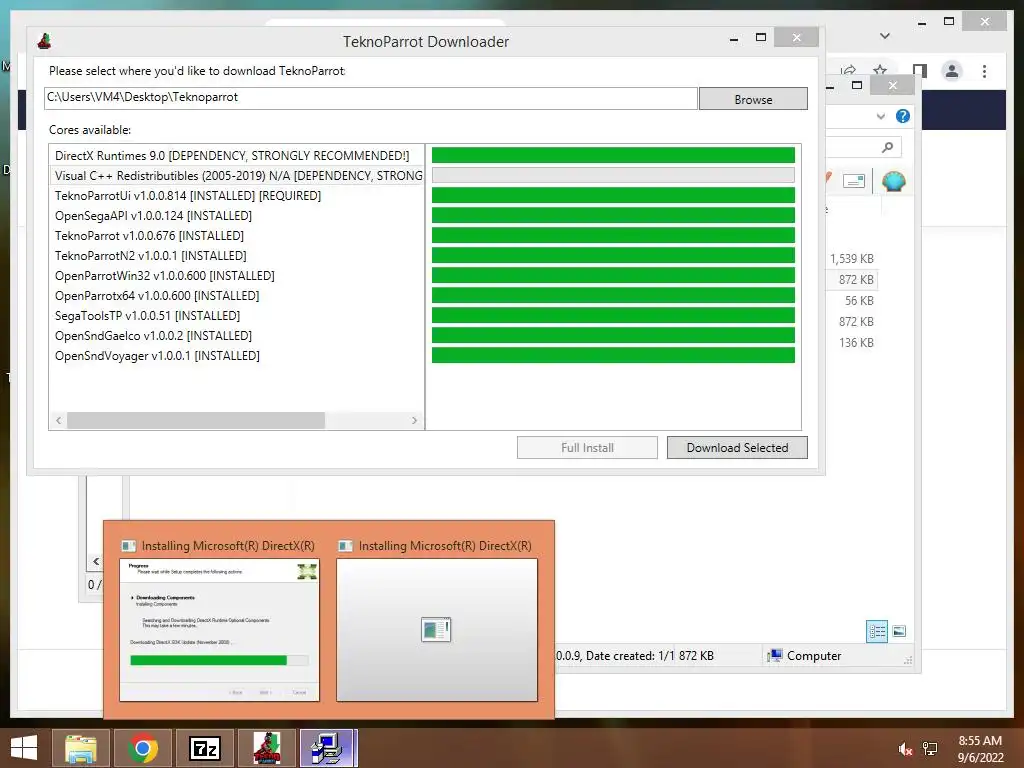This screenshot has height=768, width=1024.
Task: Click icon of first DirectX installer preview
Action: point(129,546)
